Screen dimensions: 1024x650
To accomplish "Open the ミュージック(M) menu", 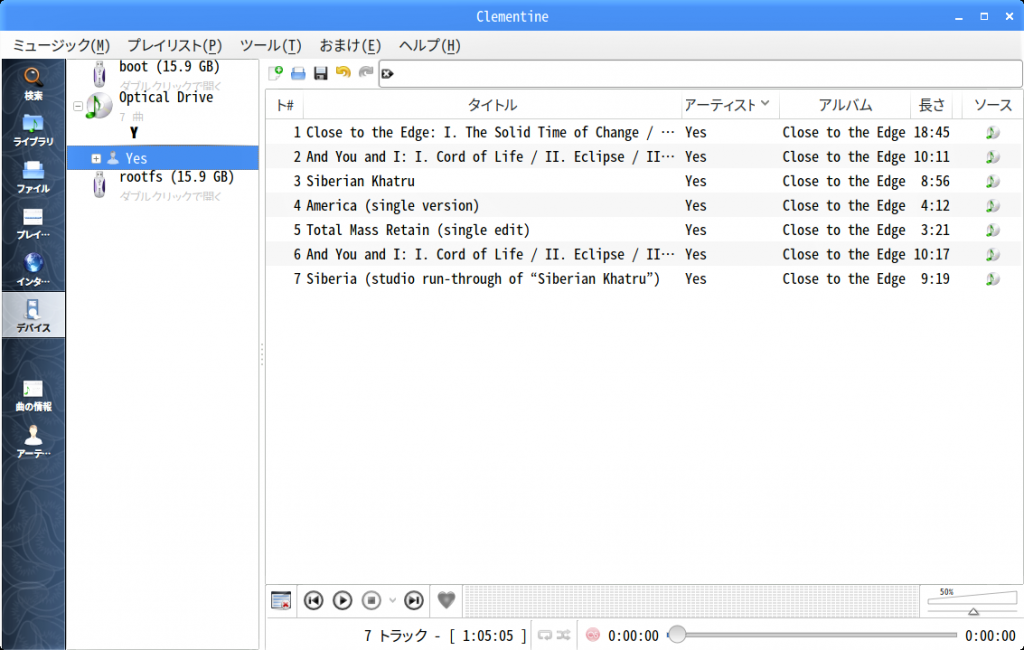I will 61,46.
